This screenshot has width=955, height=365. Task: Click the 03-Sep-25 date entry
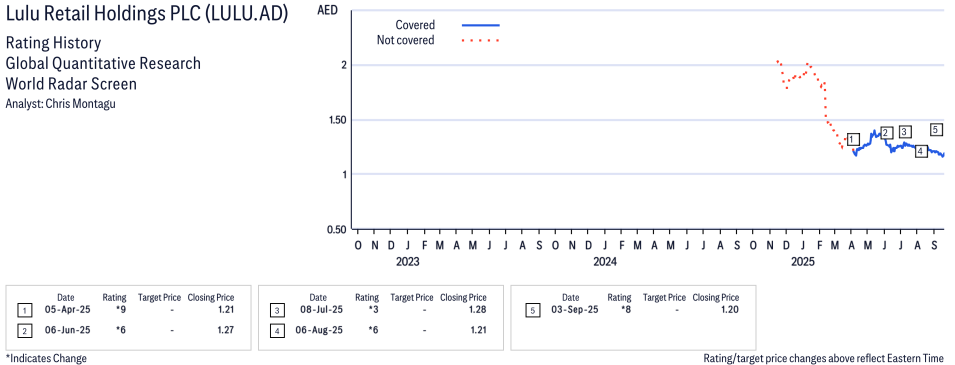click(x=576, y=310)
